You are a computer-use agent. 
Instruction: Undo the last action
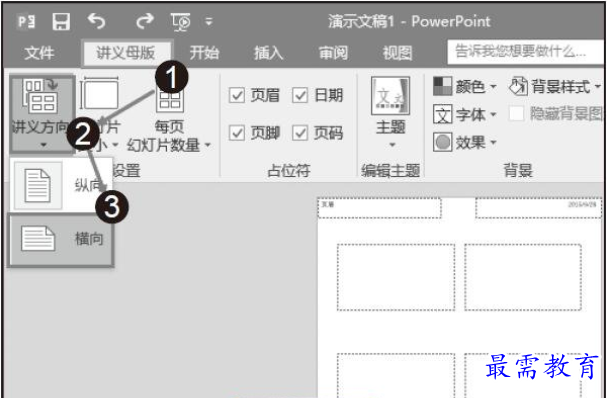pyautogui.click(x=96, y=21)
